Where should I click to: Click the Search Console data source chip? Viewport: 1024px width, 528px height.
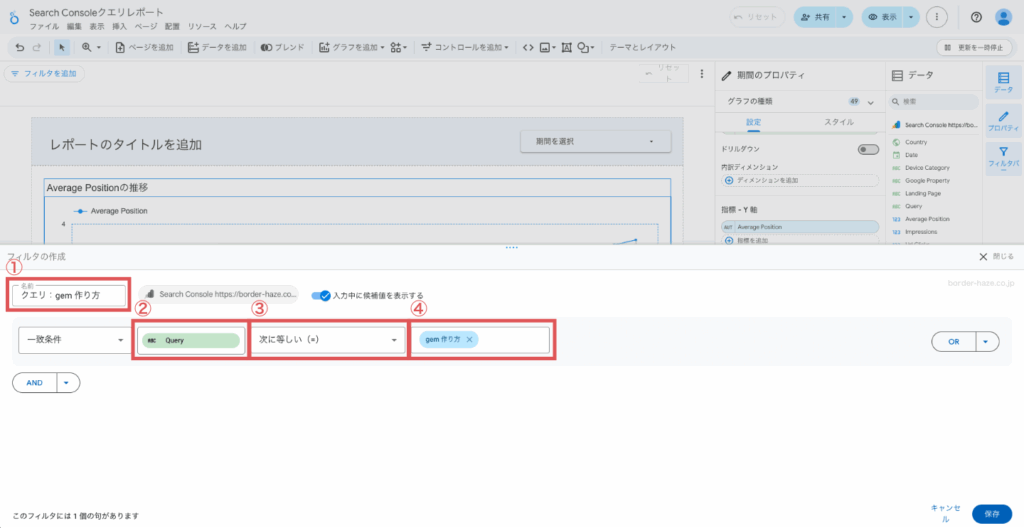pos(221,295)
